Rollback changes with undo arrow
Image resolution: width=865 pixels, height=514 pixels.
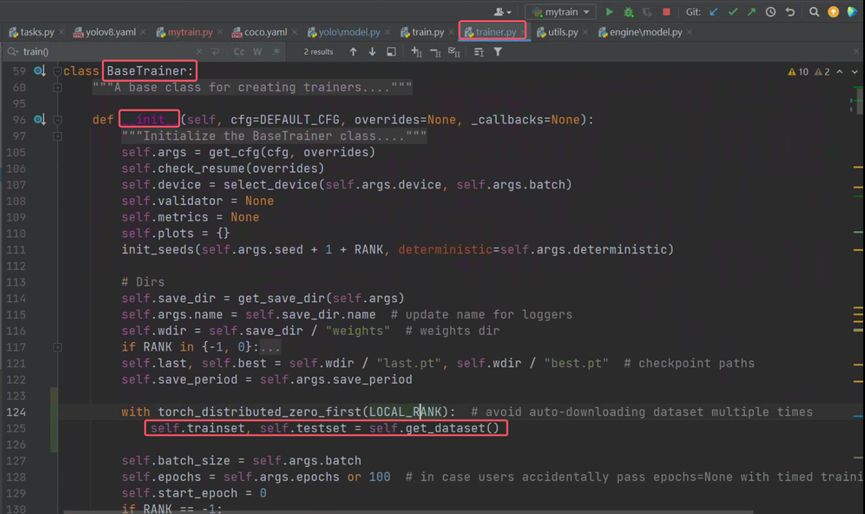tap(790, 12)
